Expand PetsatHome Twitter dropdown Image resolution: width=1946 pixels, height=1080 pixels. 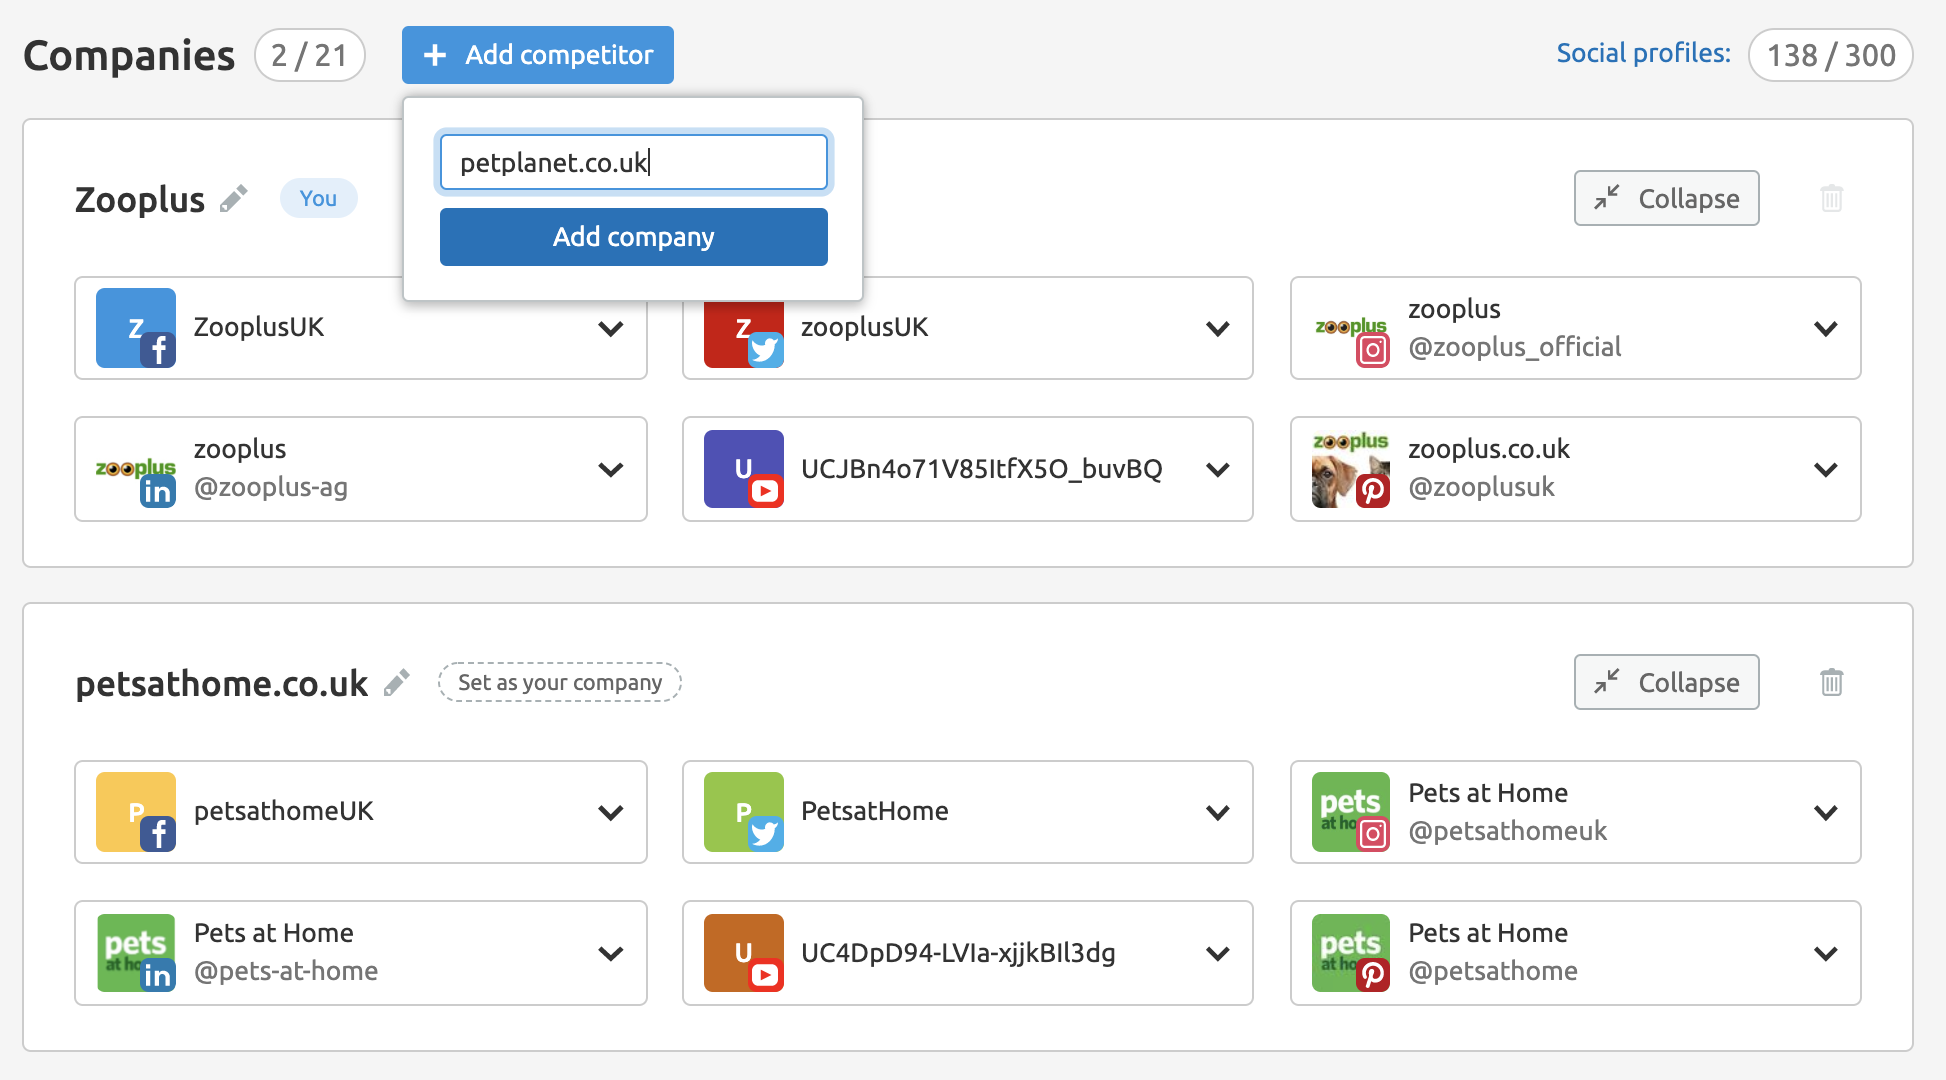coord(1218,812)
